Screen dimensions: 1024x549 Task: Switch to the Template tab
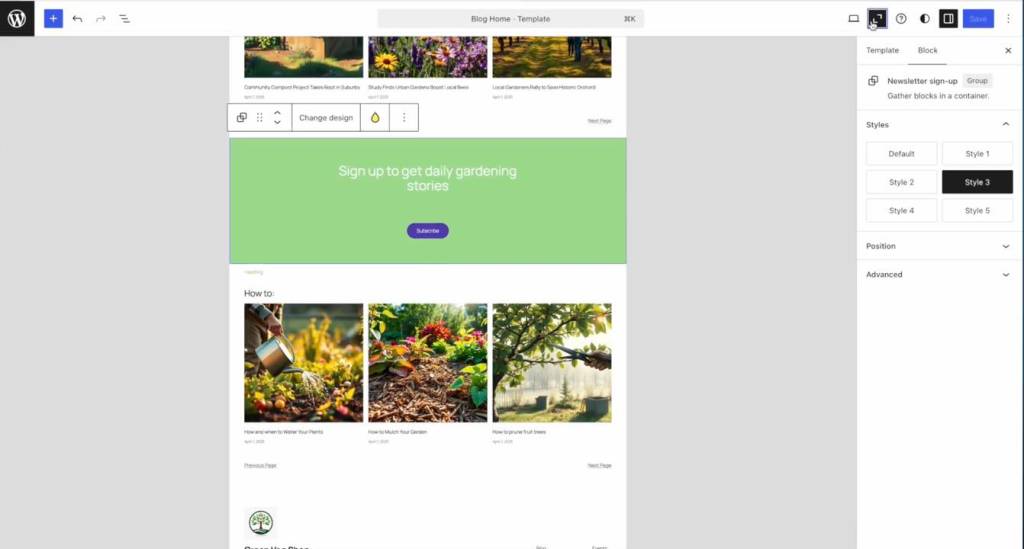tap(882, 50)
